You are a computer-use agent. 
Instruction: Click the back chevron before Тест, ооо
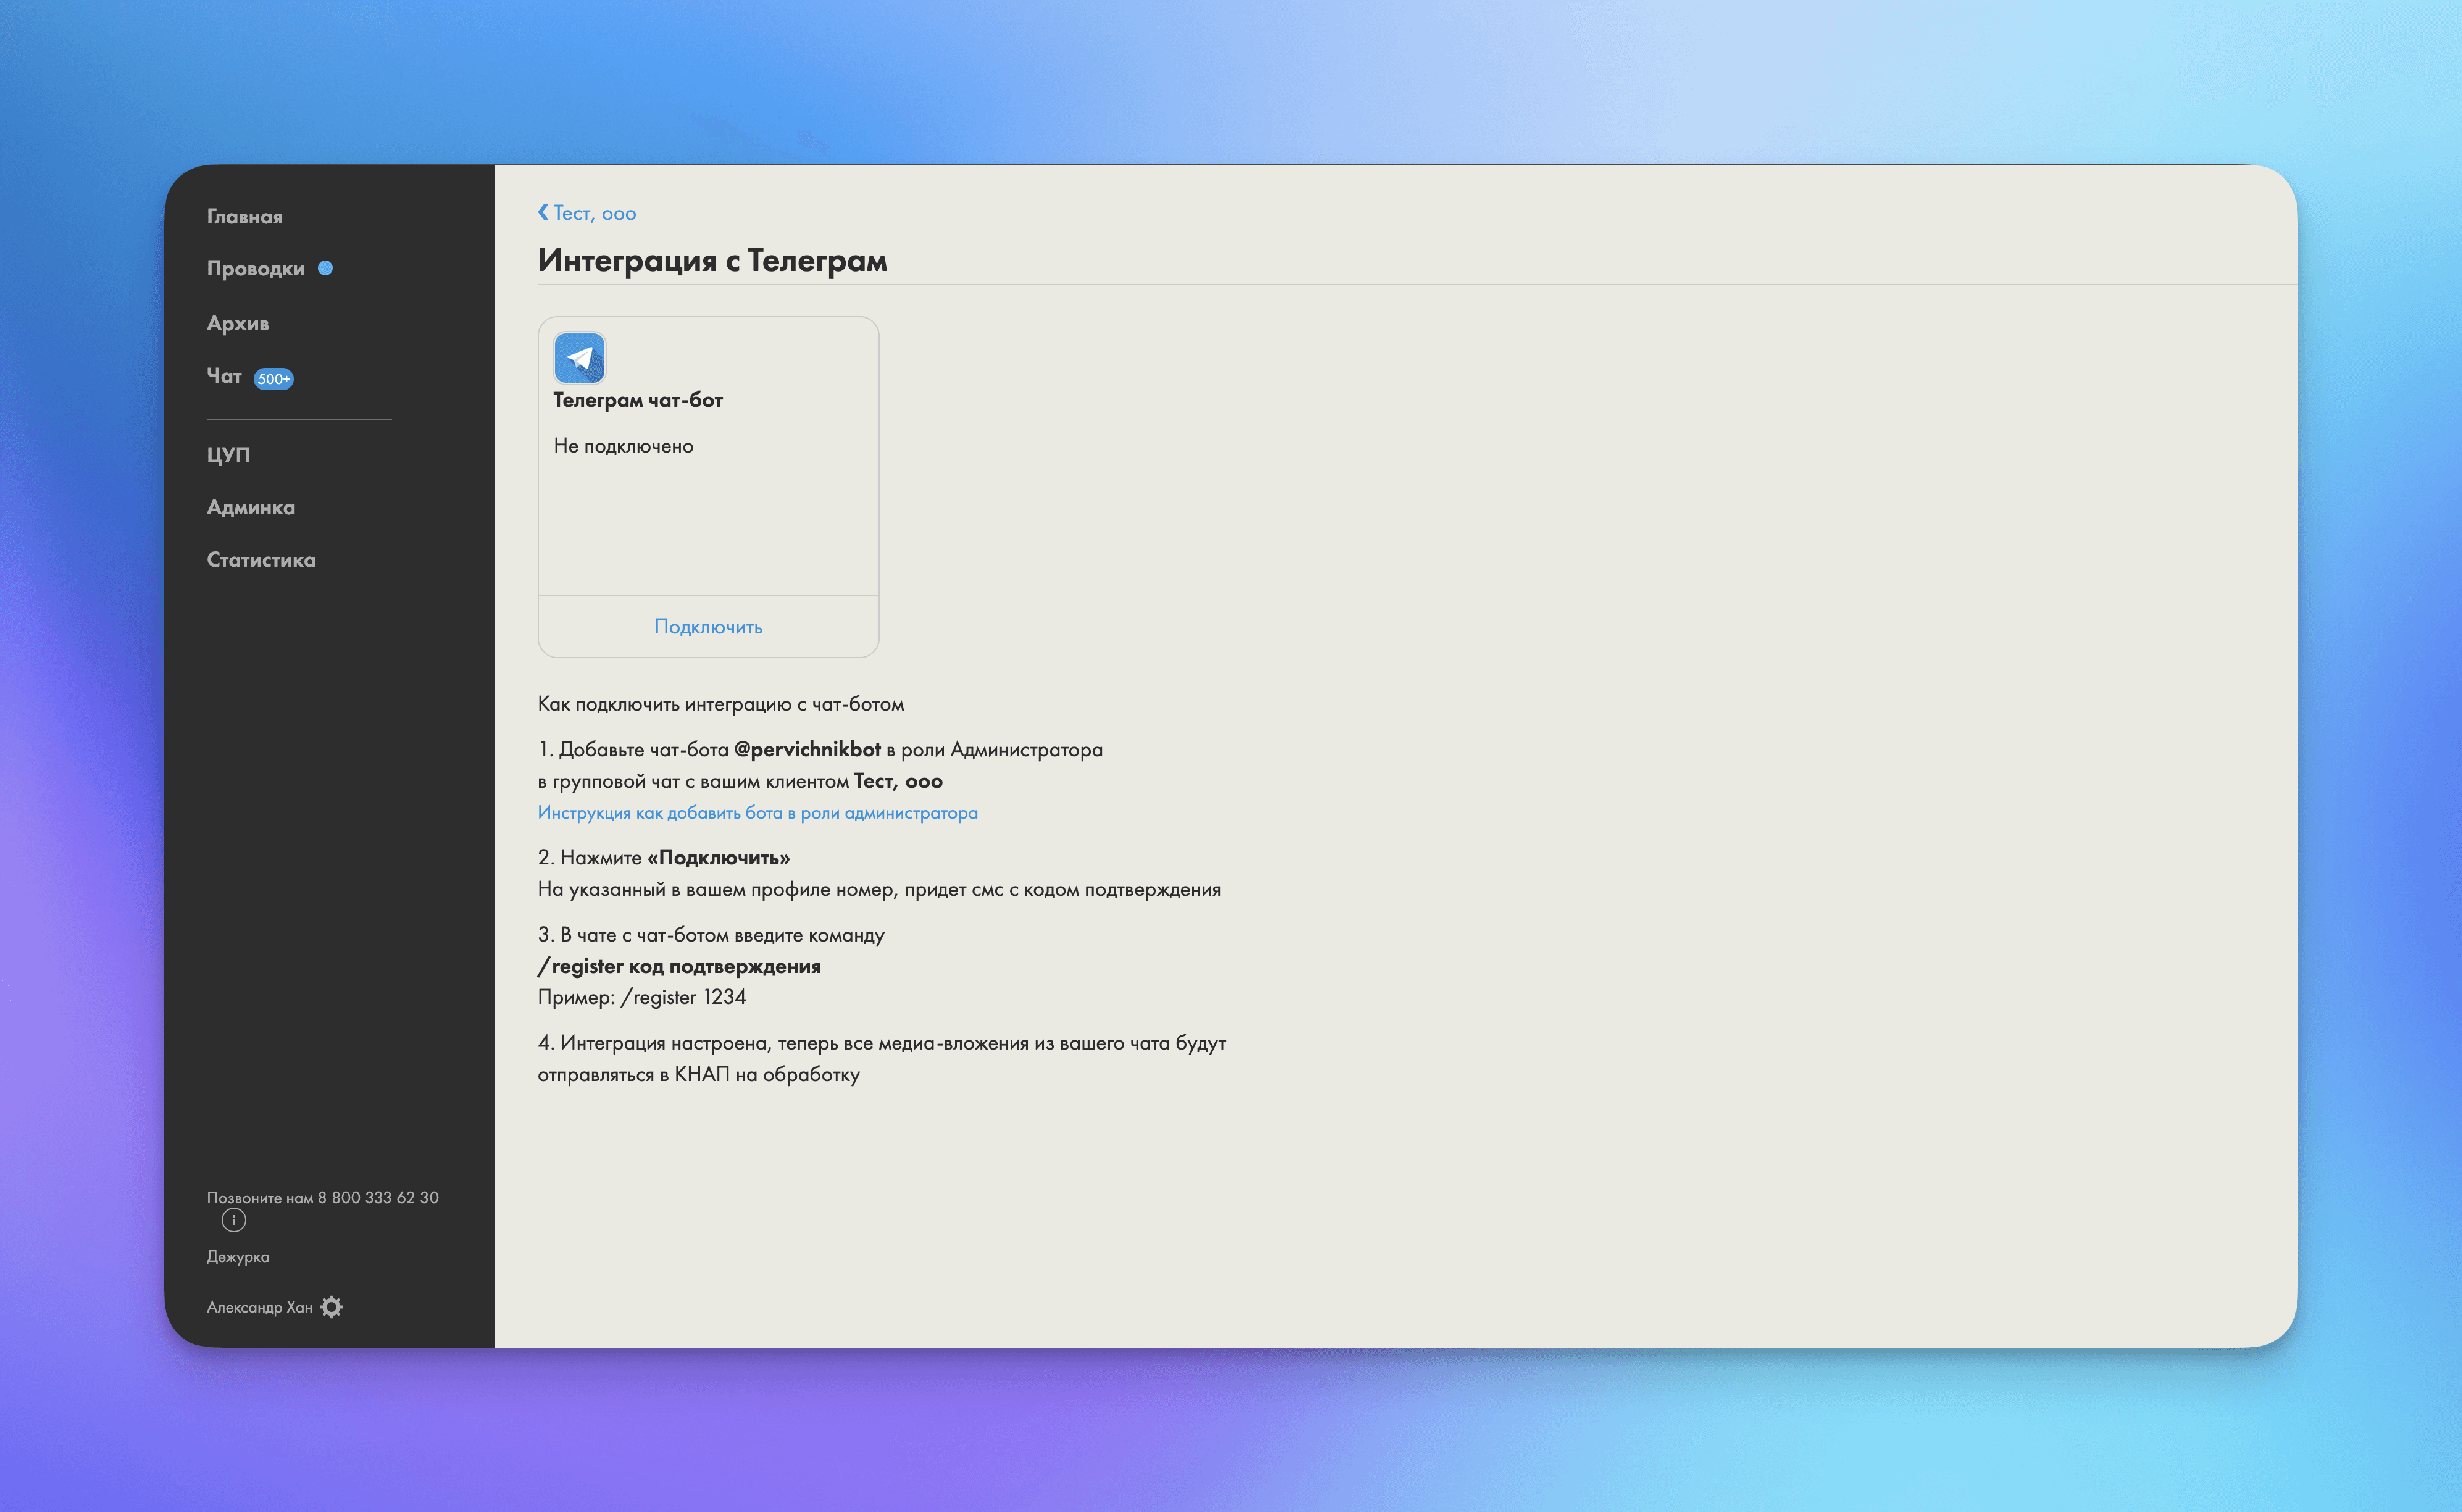click(543, 212)
